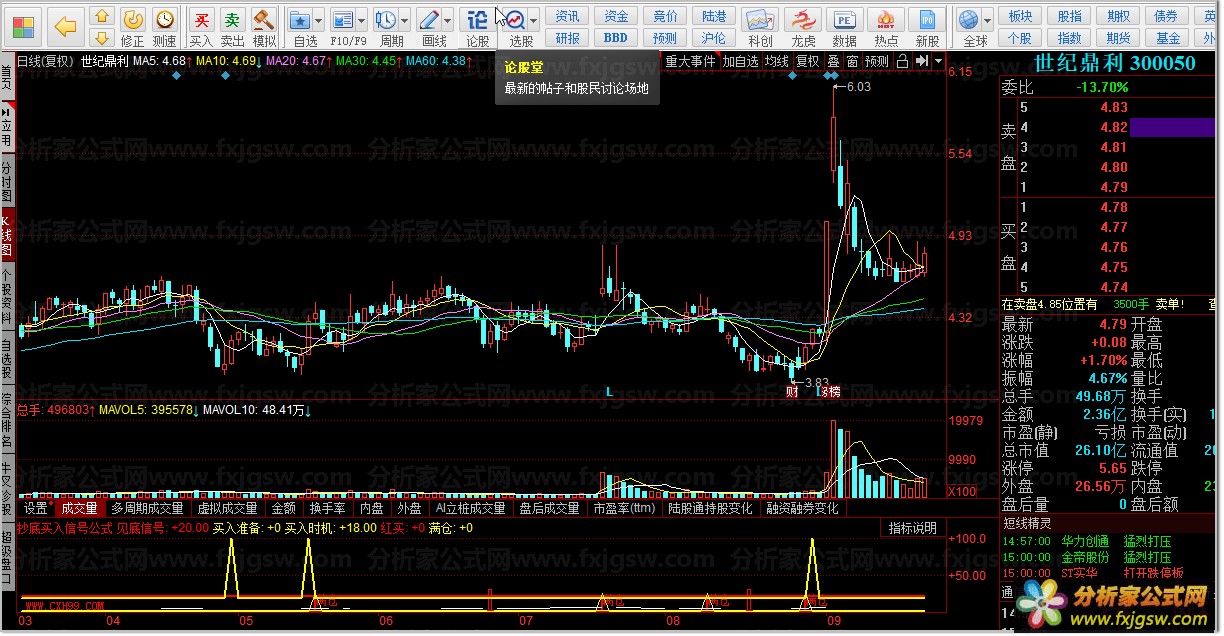Expand the 画线 dropdown arrow
This screenshot has height=636, width=1224.
[448, 20]
